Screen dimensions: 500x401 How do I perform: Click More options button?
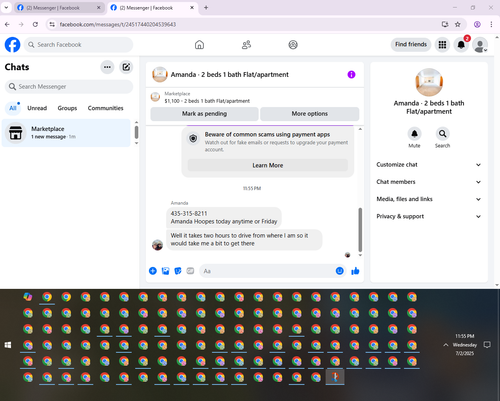(310, 114)
